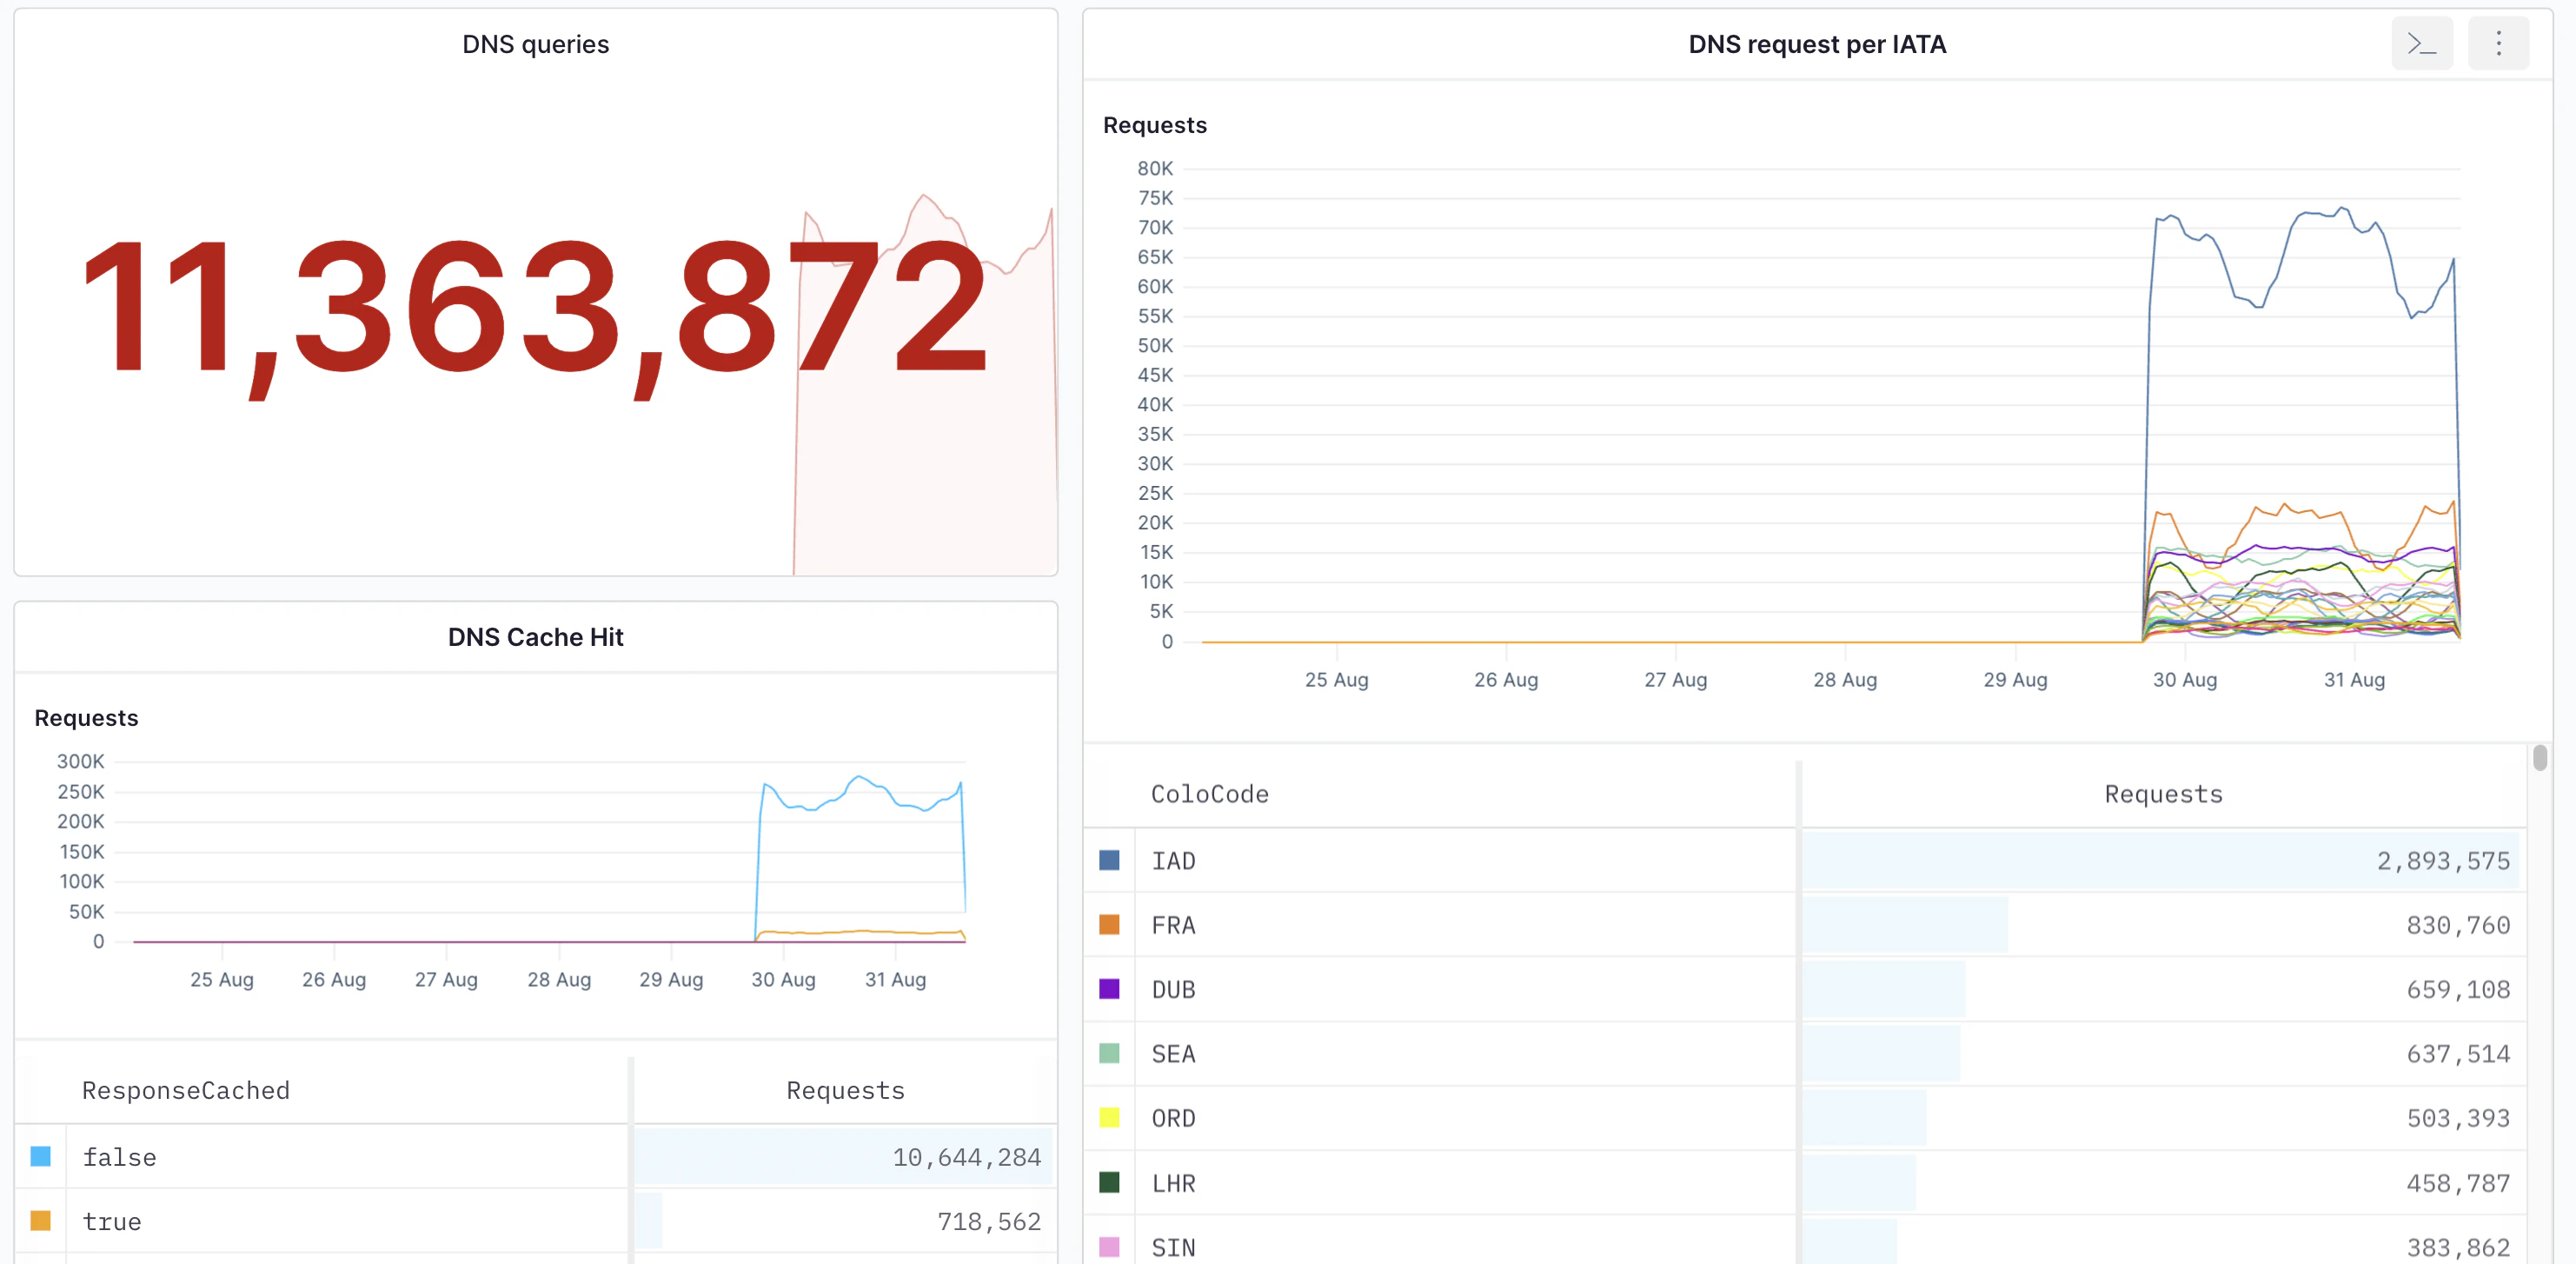Screen dimensions: 2576x1264
Task: Open the query console icon
Action: click(x=2421, y=43)
